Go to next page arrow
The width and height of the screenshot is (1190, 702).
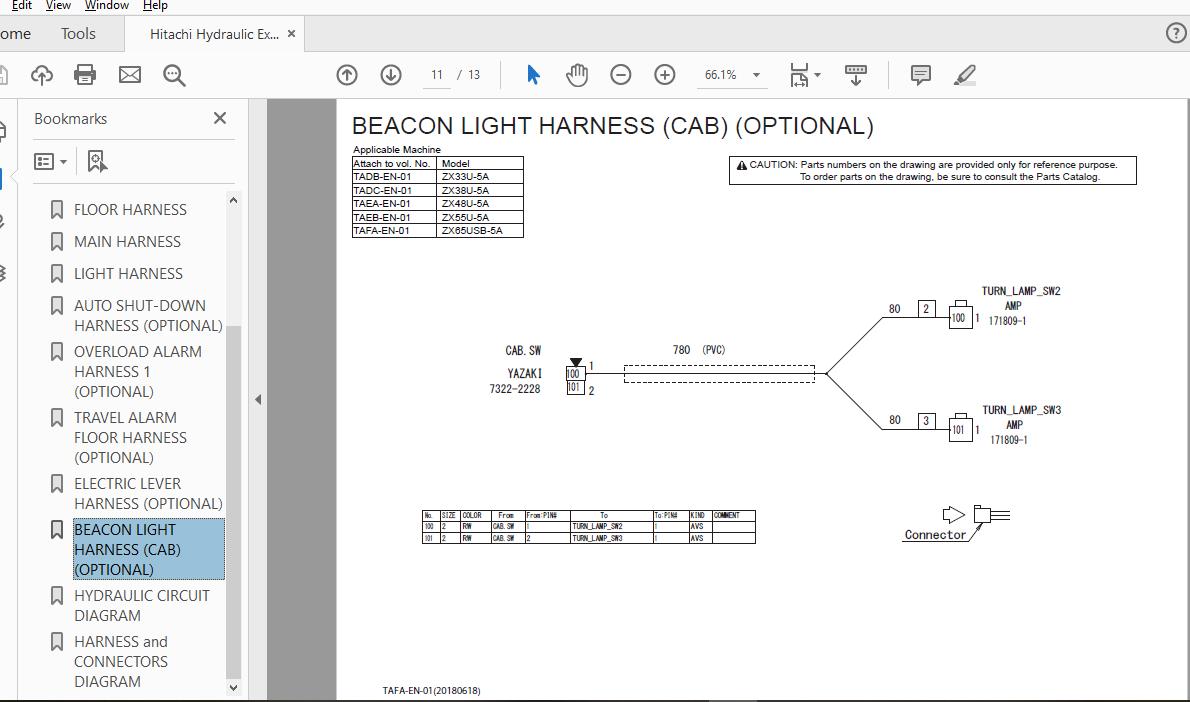(391, 75)
